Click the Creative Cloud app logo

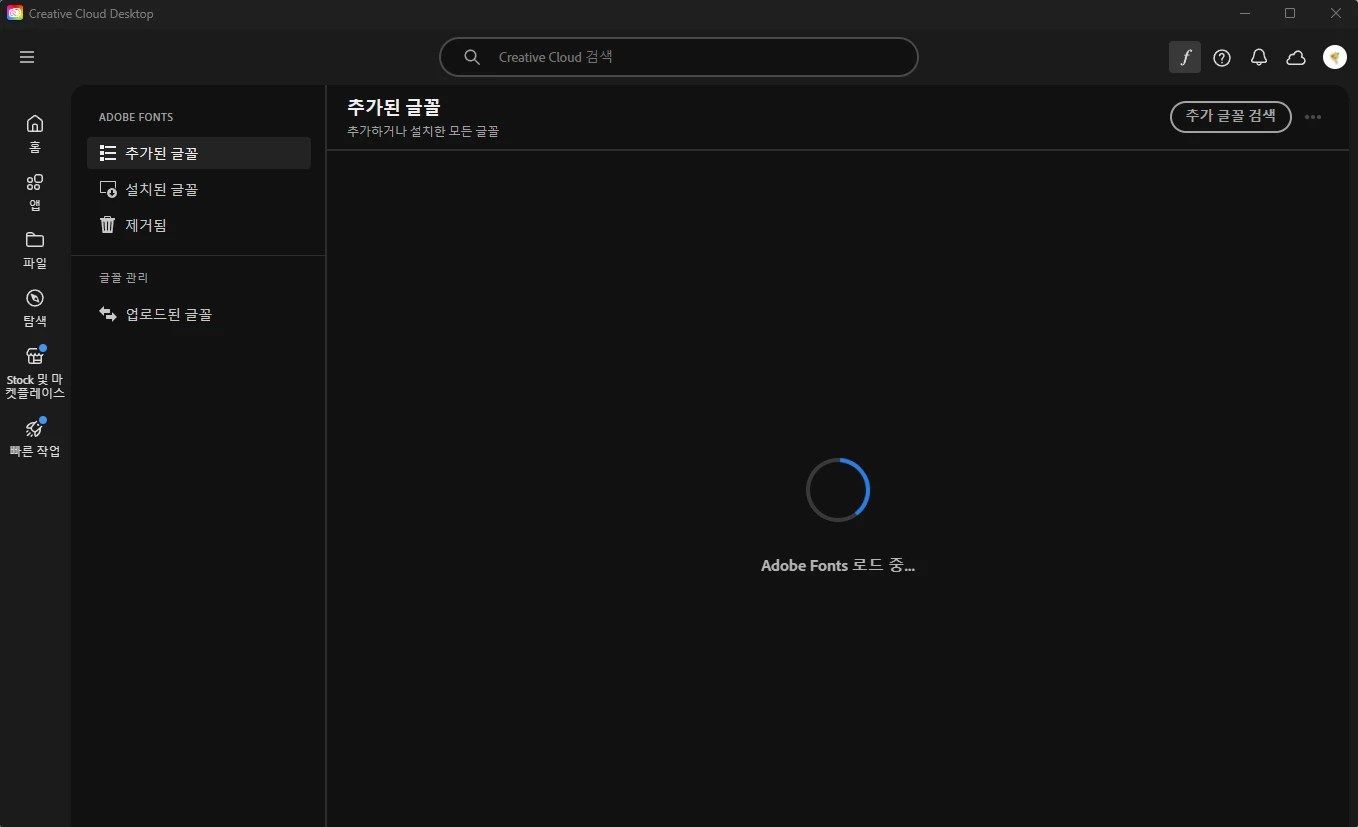click(15, 13)
